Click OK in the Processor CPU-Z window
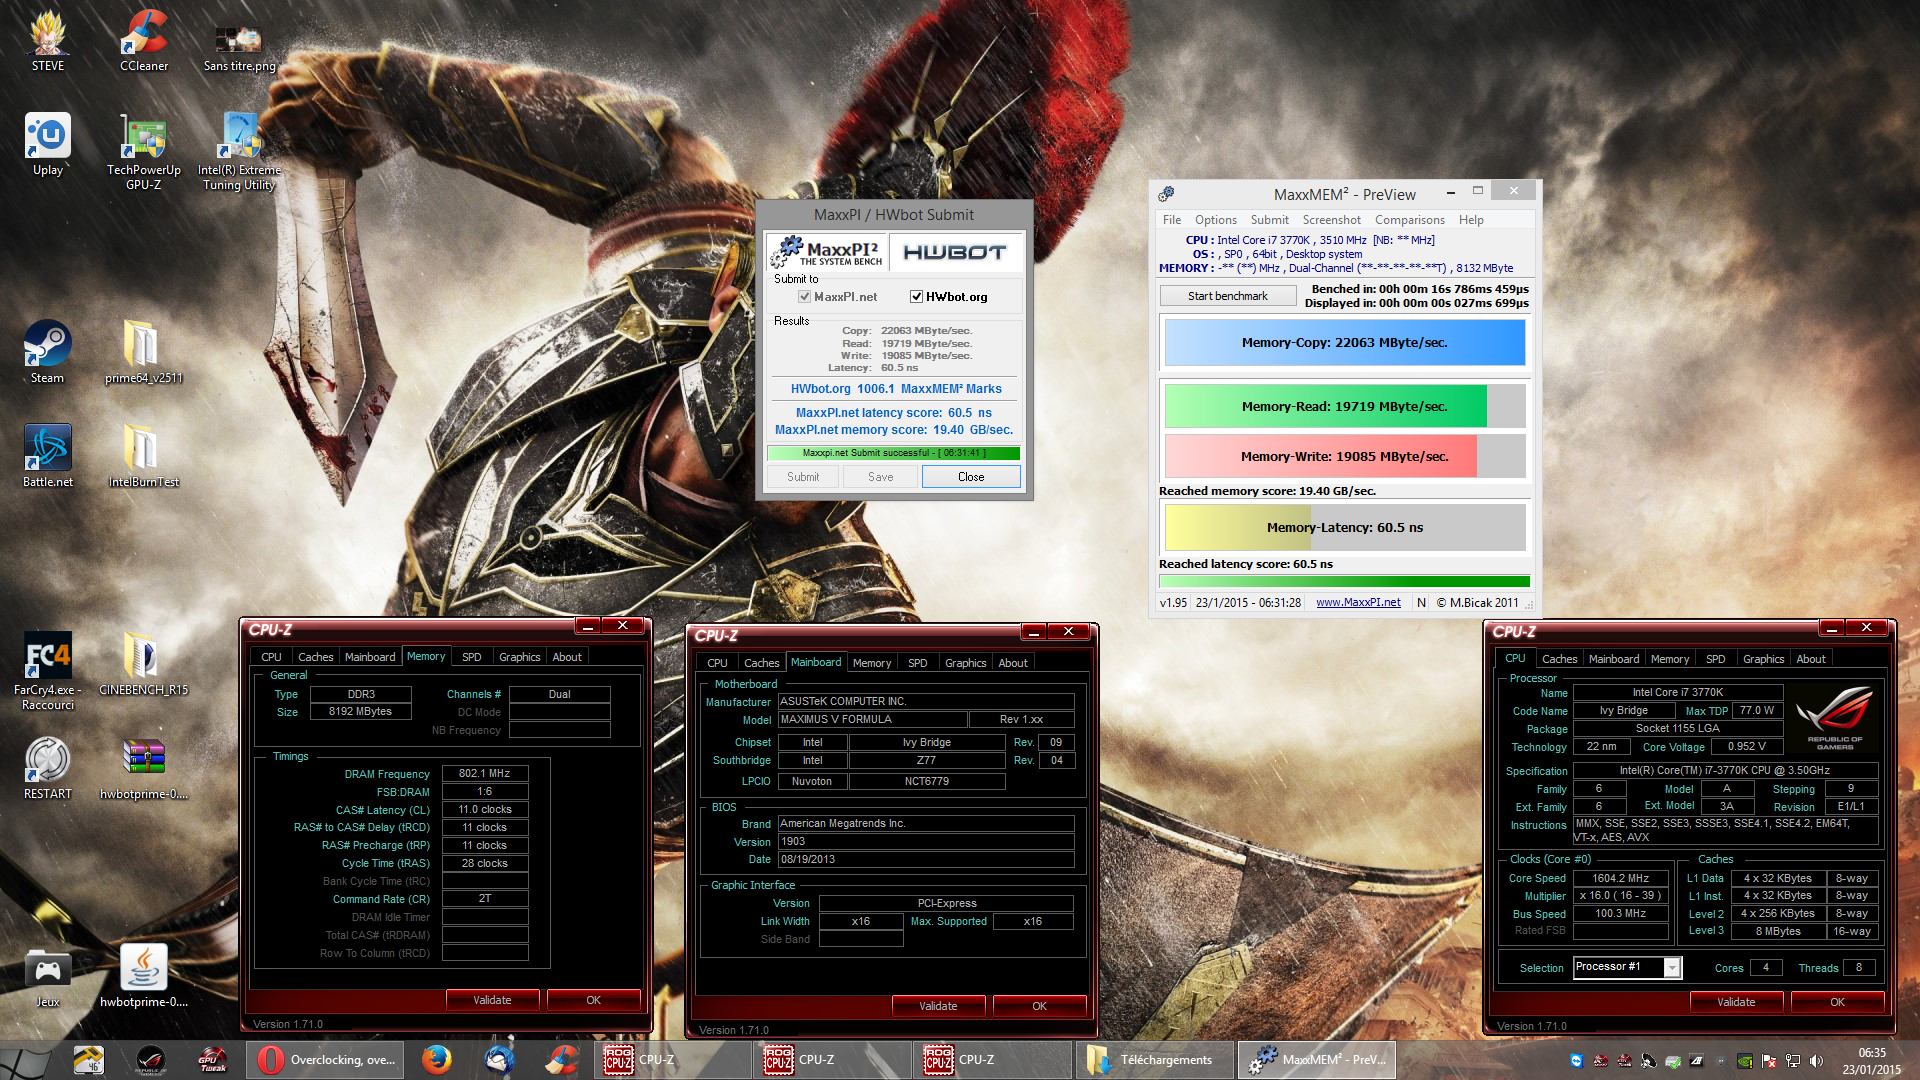Viewport: 1920px width, 1080px height. (1837, 1002)
